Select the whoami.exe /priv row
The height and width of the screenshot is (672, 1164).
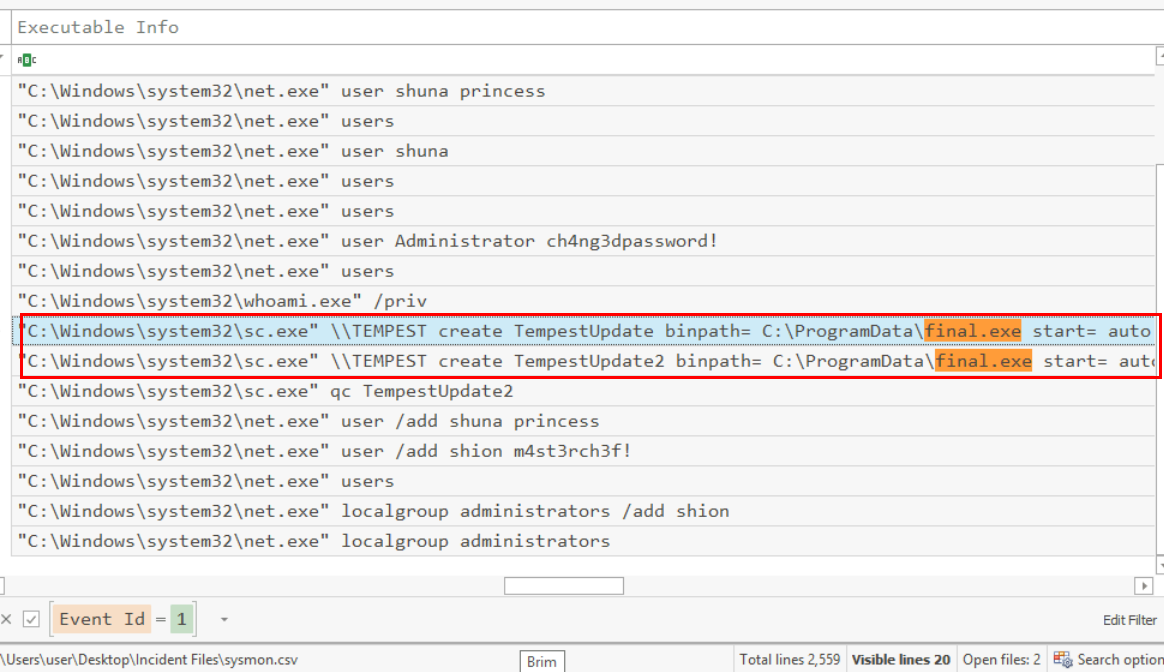point(583,301)
